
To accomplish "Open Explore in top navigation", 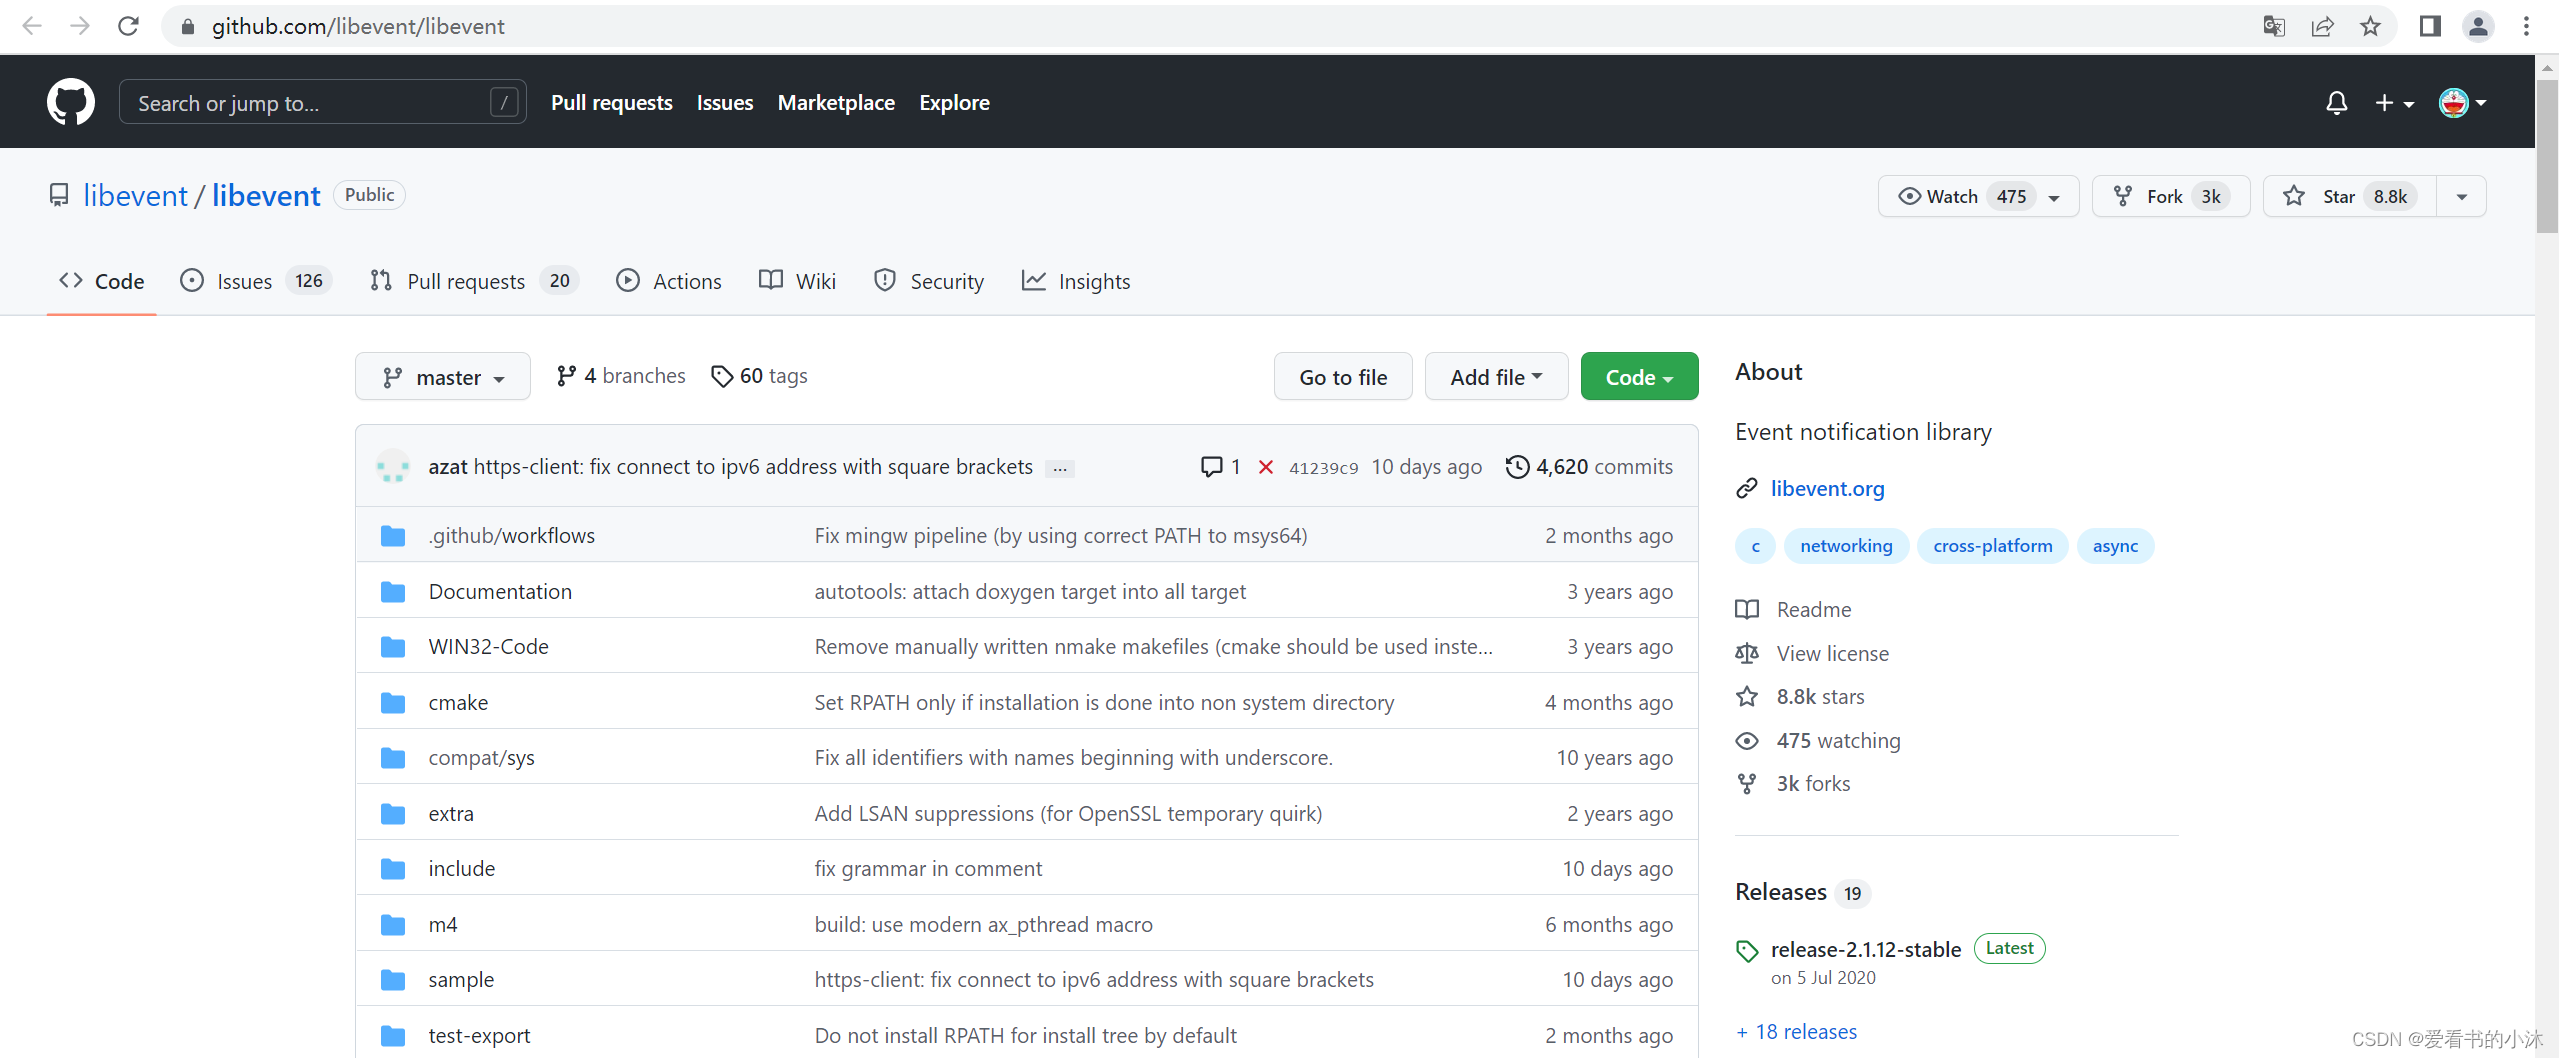I will click(954, 103).
